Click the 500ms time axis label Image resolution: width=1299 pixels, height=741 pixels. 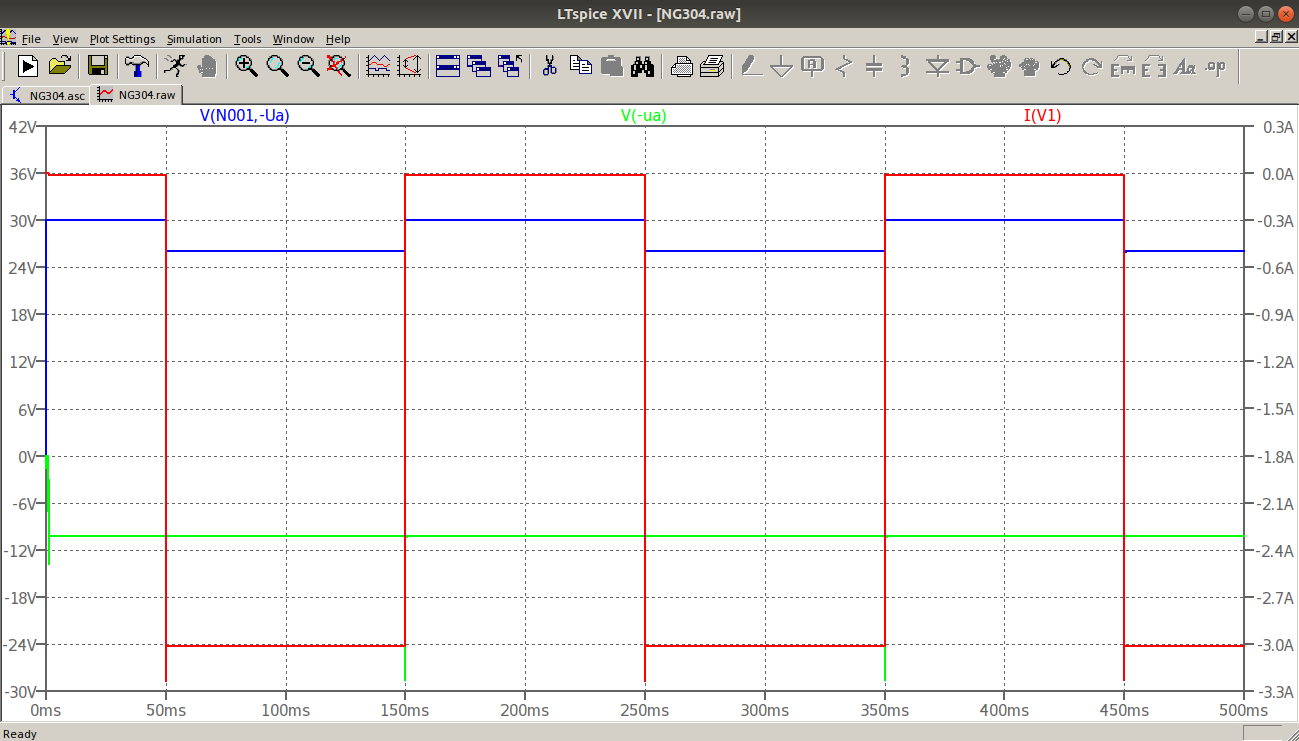(1243, 710)
